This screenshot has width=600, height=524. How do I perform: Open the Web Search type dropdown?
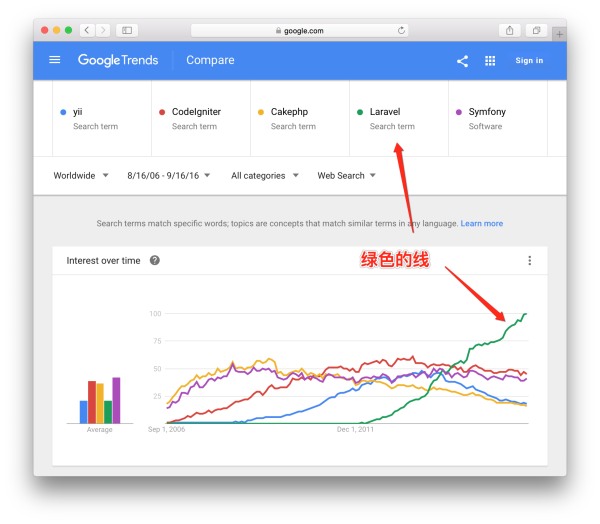click(346, 176)
